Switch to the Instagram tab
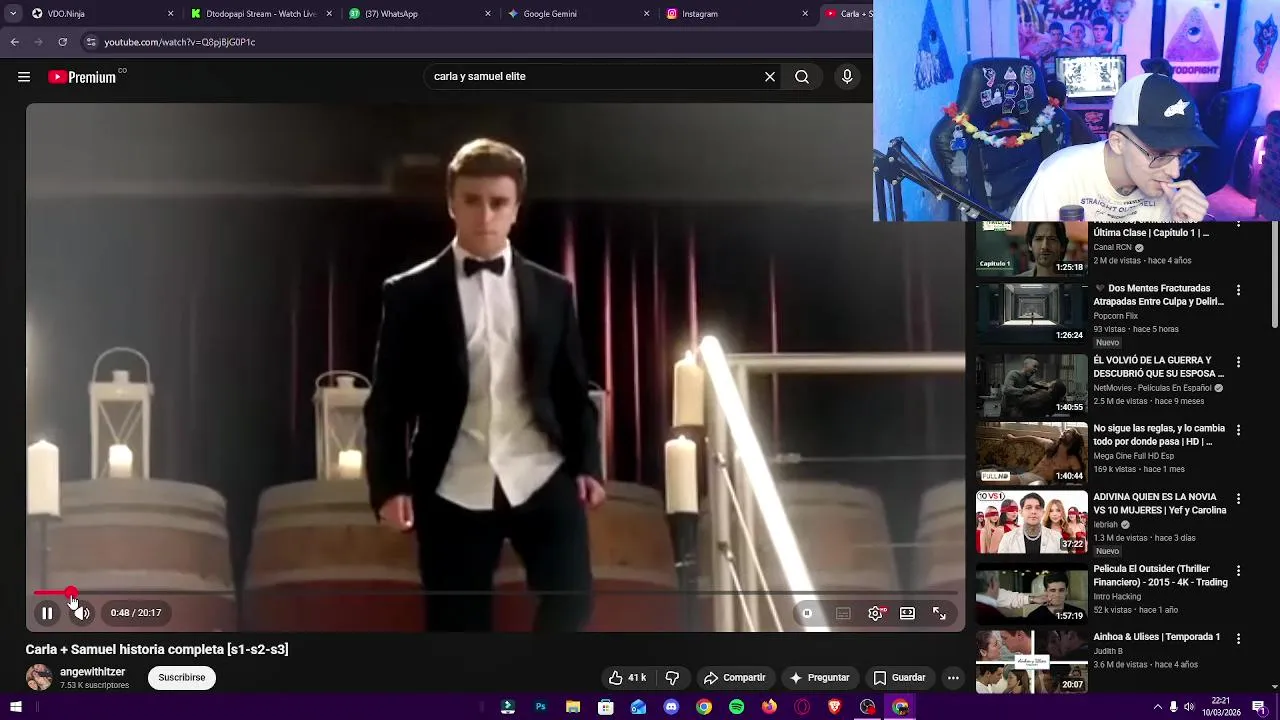Screen dimensions: 1280x720 [x=736, y=14]
